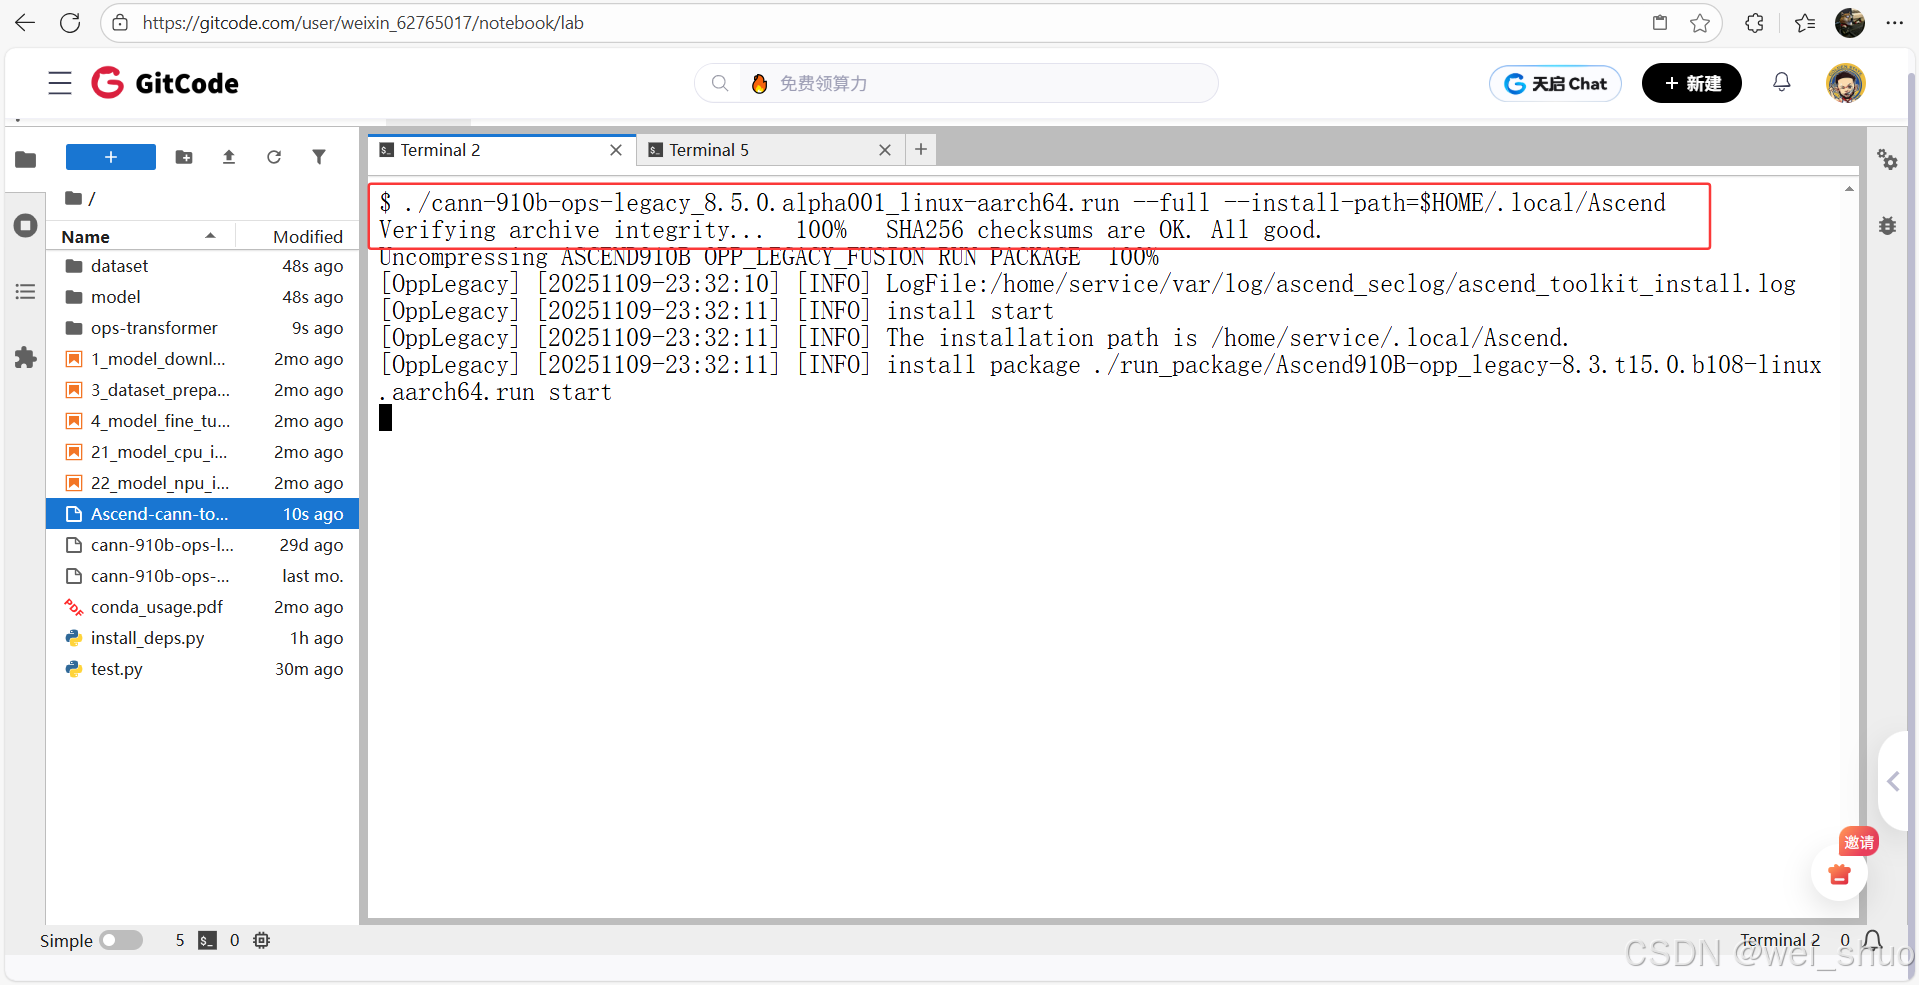The height and width of the screenshot is (985, 1919).
Task: Select the 21_model_cpu_i... notebook
Action: pyautogui.click(x=203, y=452)
